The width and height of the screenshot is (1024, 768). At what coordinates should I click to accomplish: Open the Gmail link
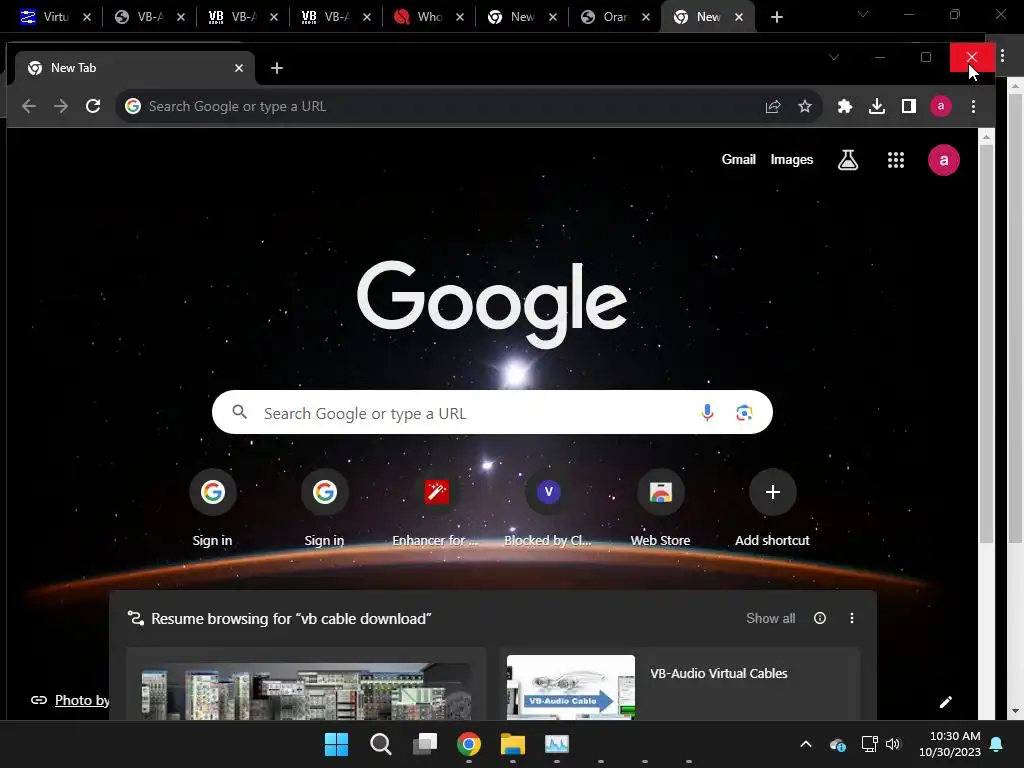click(739, 159)
